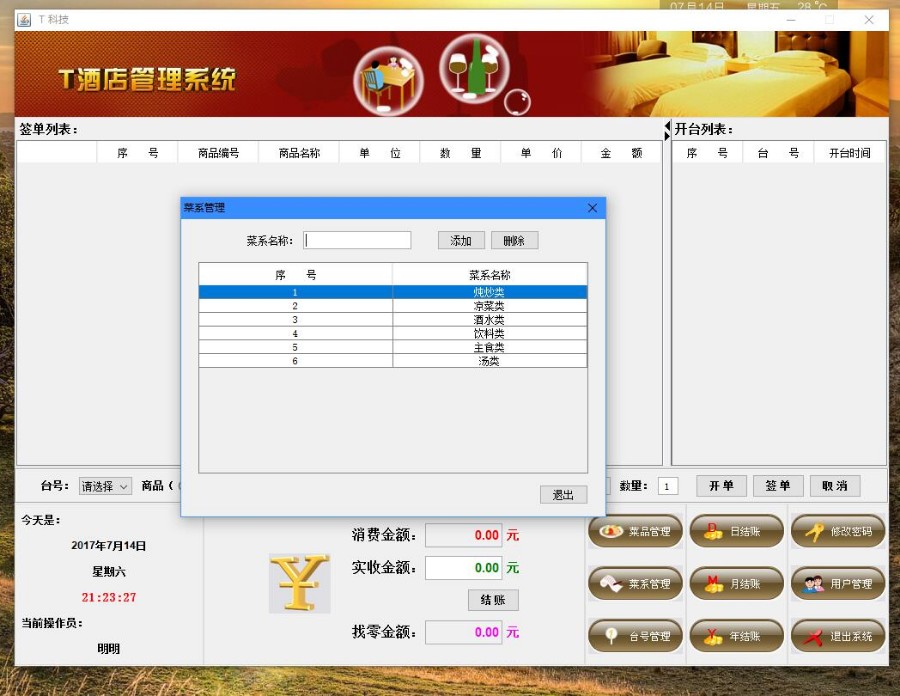Image resolution: width=900 pixels, height=696 pixels.
Task: Open 日结账 daily settlement button
Action: click(736, 531)
